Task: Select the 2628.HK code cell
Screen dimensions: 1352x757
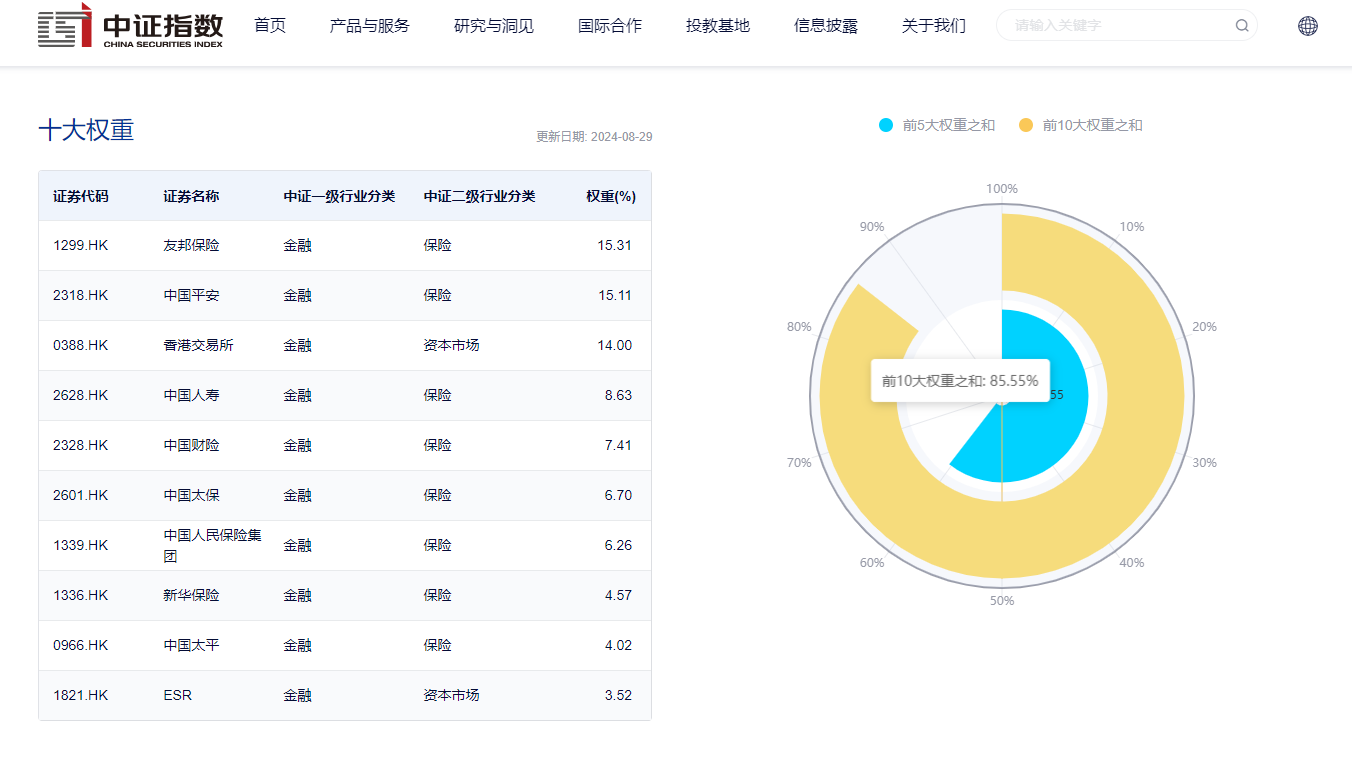Action: point(81,395)
